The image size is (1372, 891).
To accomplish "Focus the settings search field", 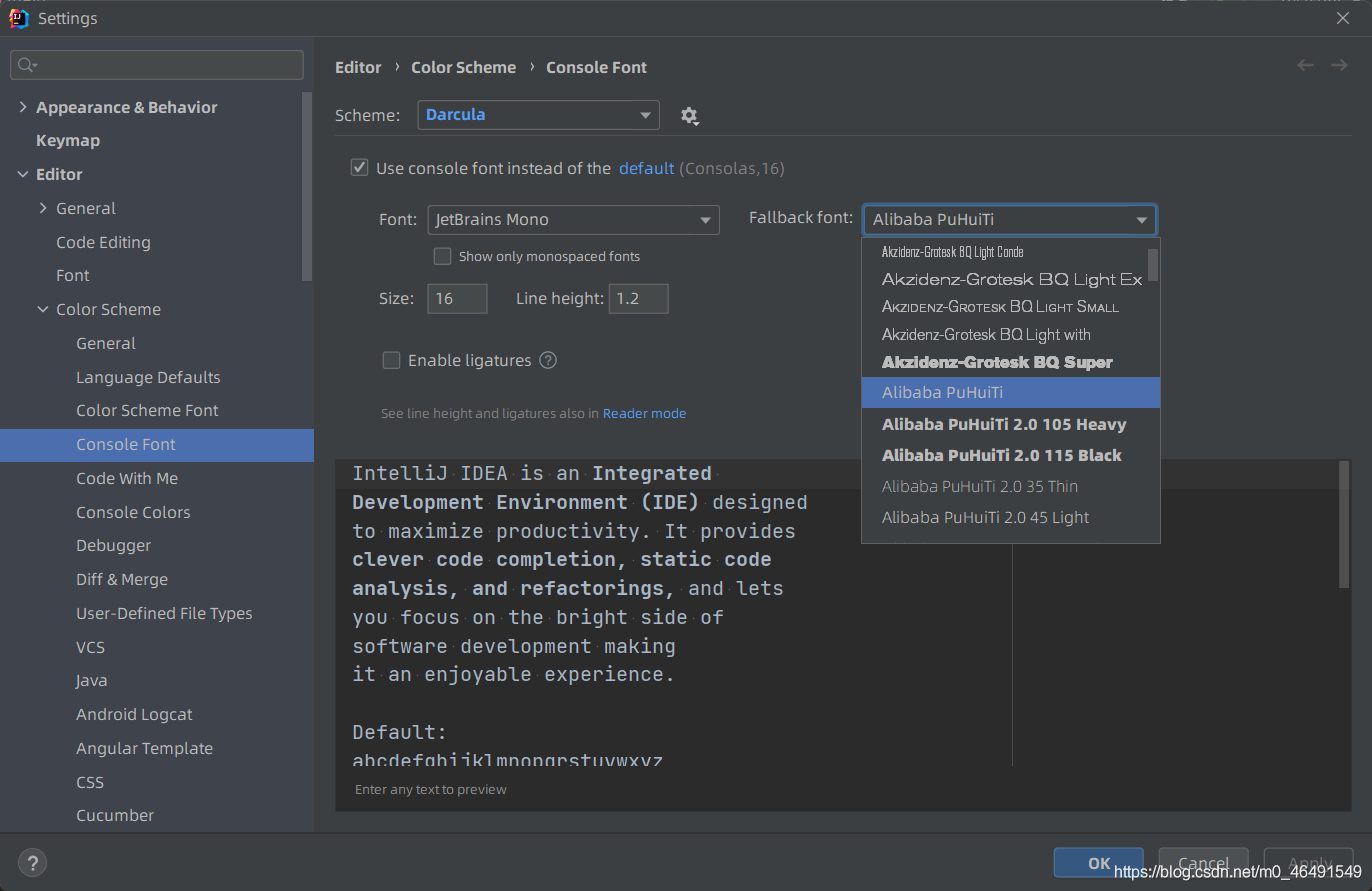I will coord(157,65).
